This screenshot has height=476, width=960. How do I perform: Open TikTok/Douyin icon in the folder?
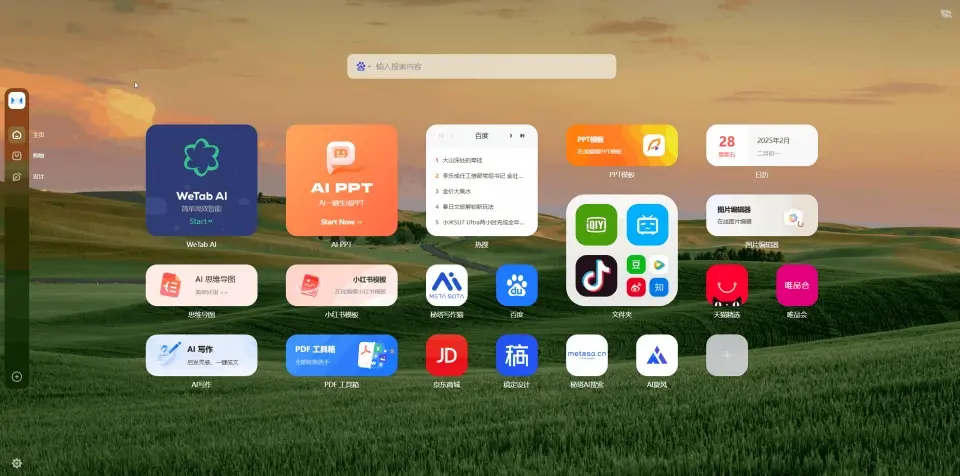point(596,276)
